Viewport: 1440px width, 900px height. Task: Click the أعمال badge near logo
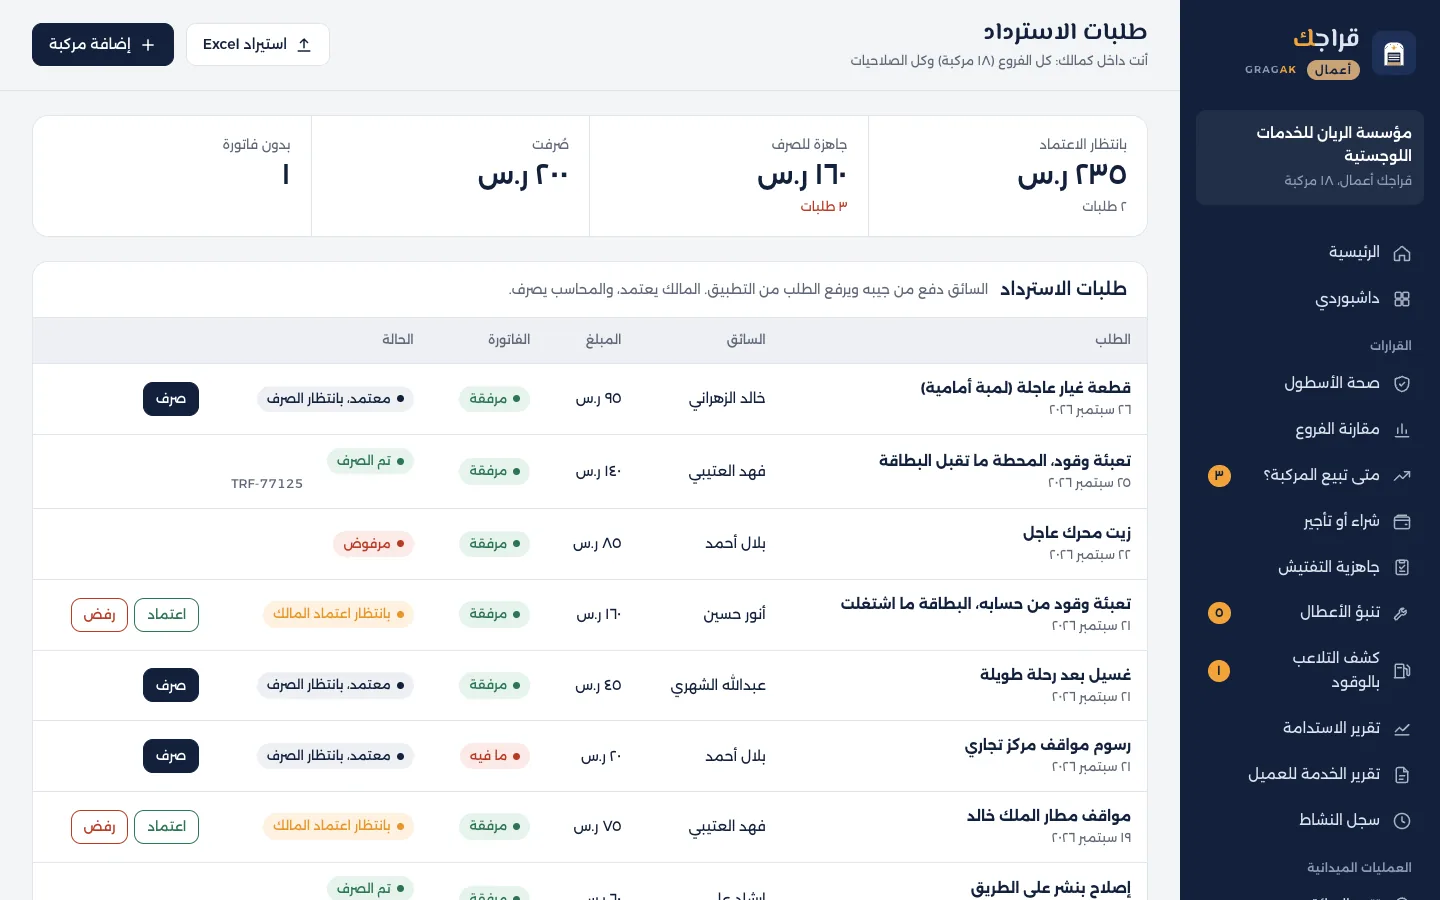(x=1333, y=70)
